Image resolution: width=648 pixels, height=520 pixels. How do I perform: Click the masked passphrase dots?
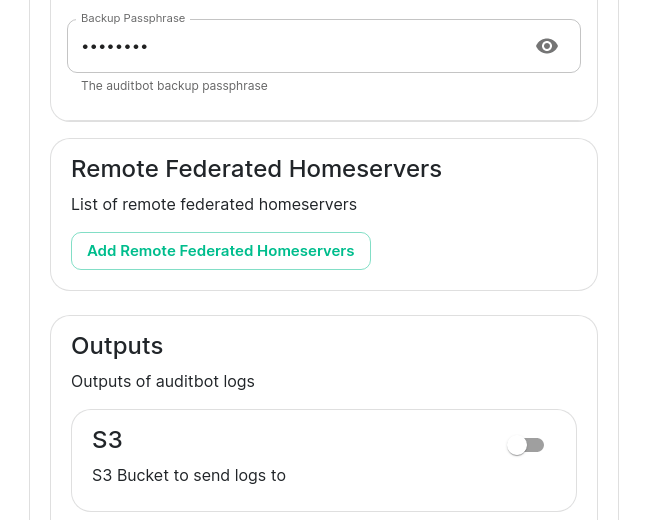click(114, 47)
